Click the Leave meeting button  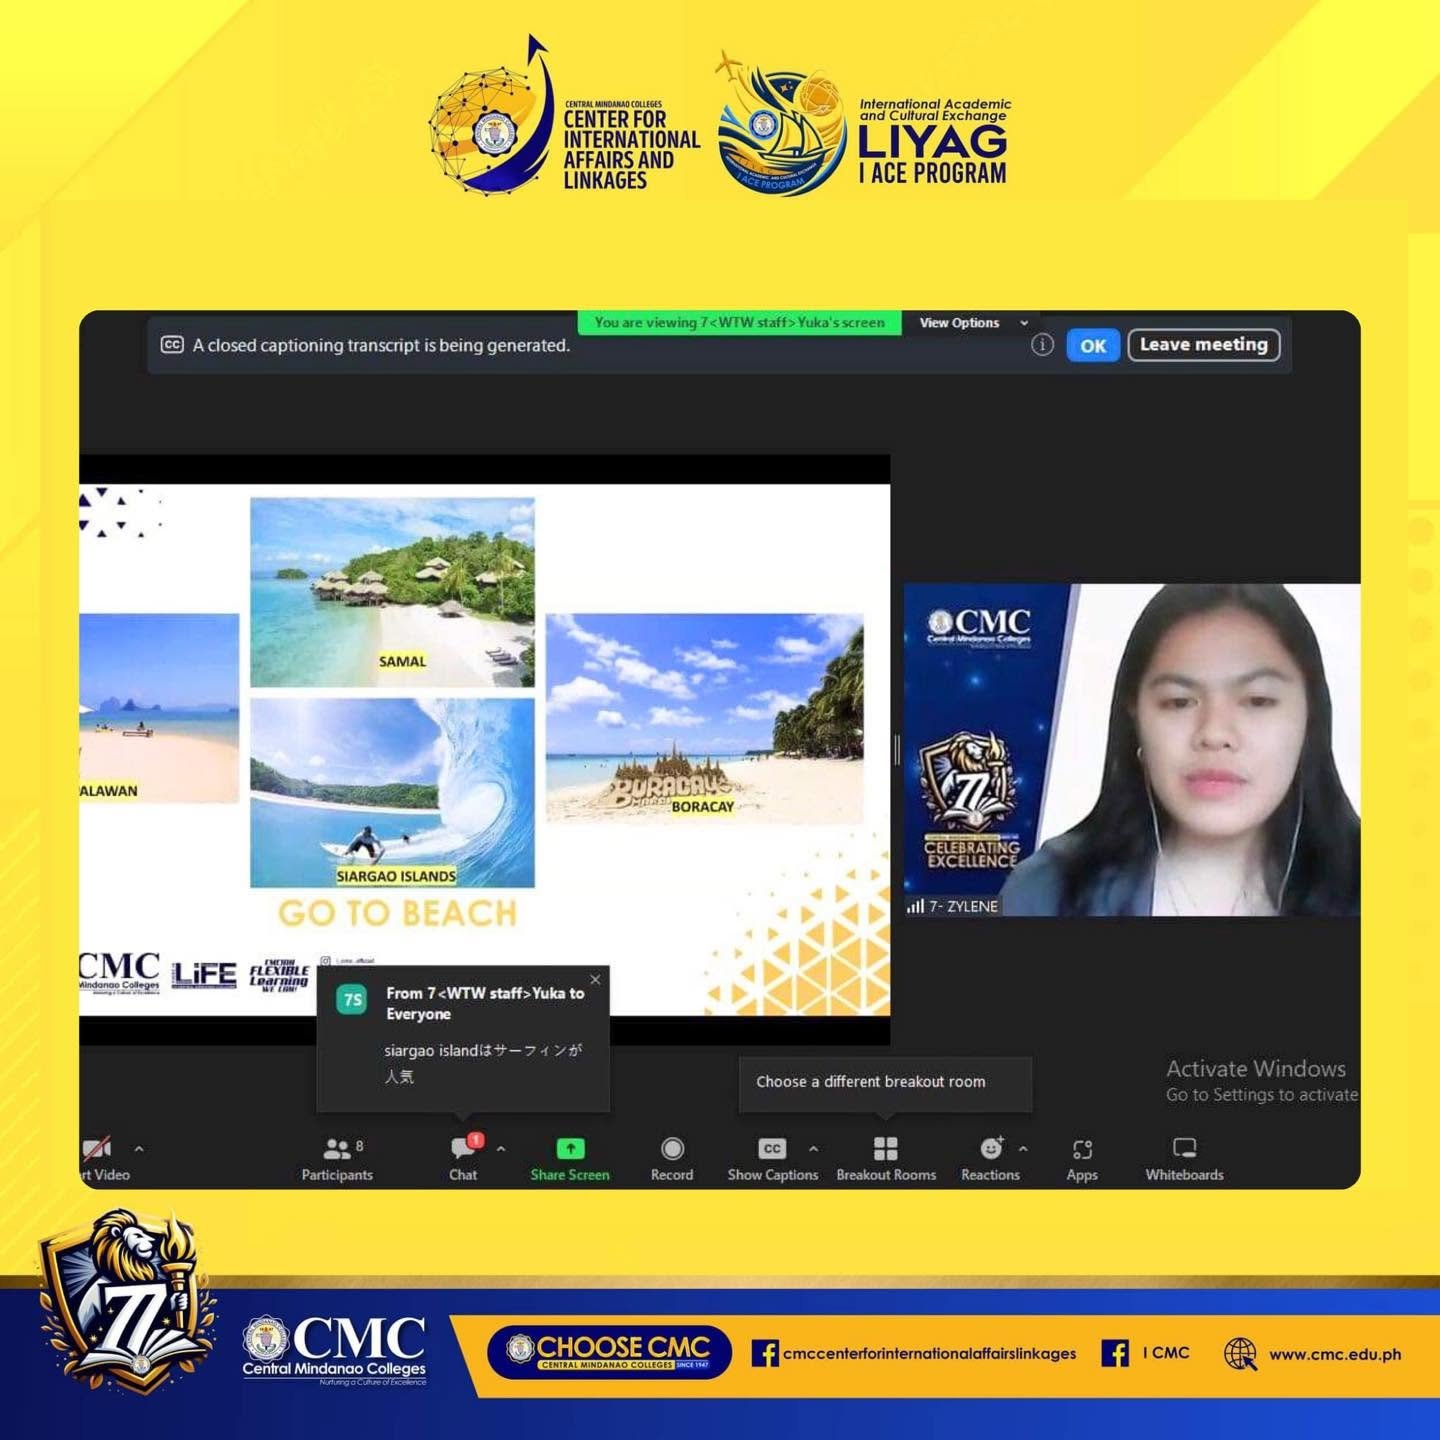(1204, 345)
